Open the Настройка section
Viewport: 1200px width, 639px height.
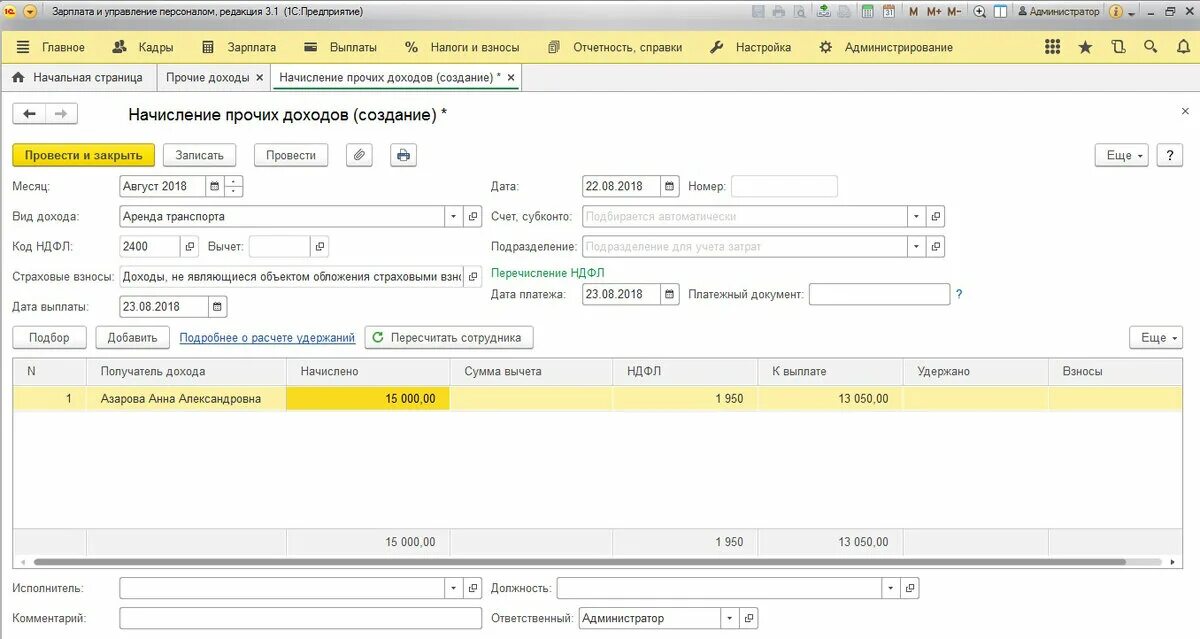point(750,47)
